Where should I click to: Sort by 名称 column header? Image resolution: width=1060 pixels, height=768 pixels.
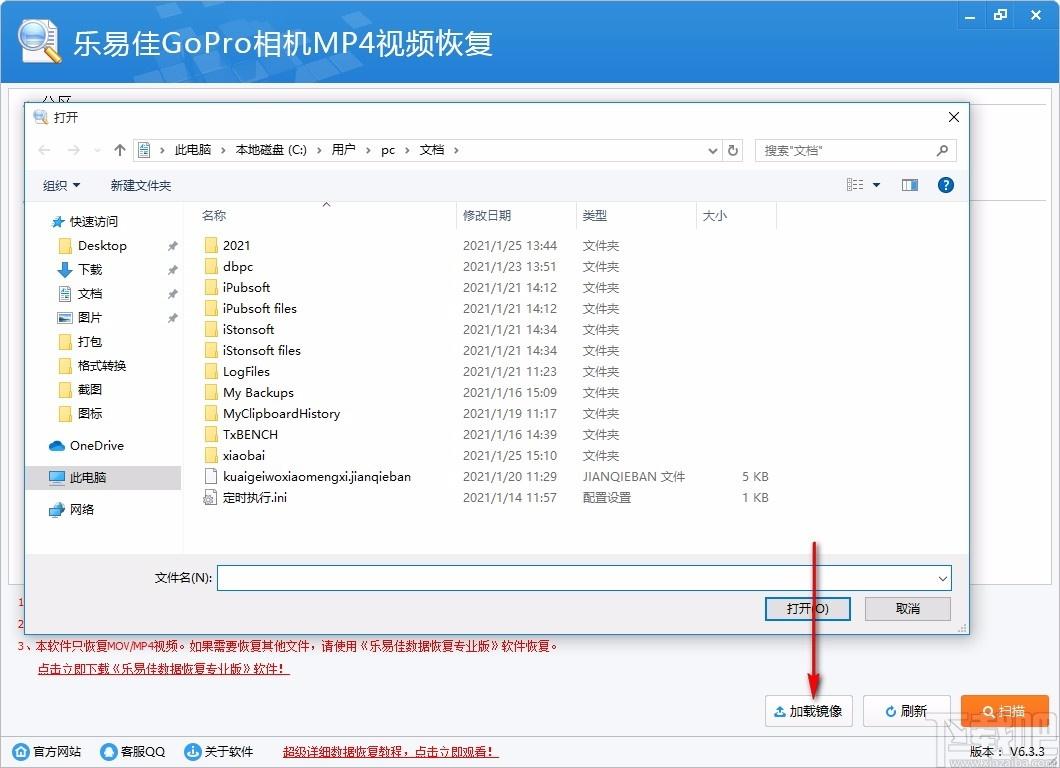pyautogui.click(x=214, y=216)
